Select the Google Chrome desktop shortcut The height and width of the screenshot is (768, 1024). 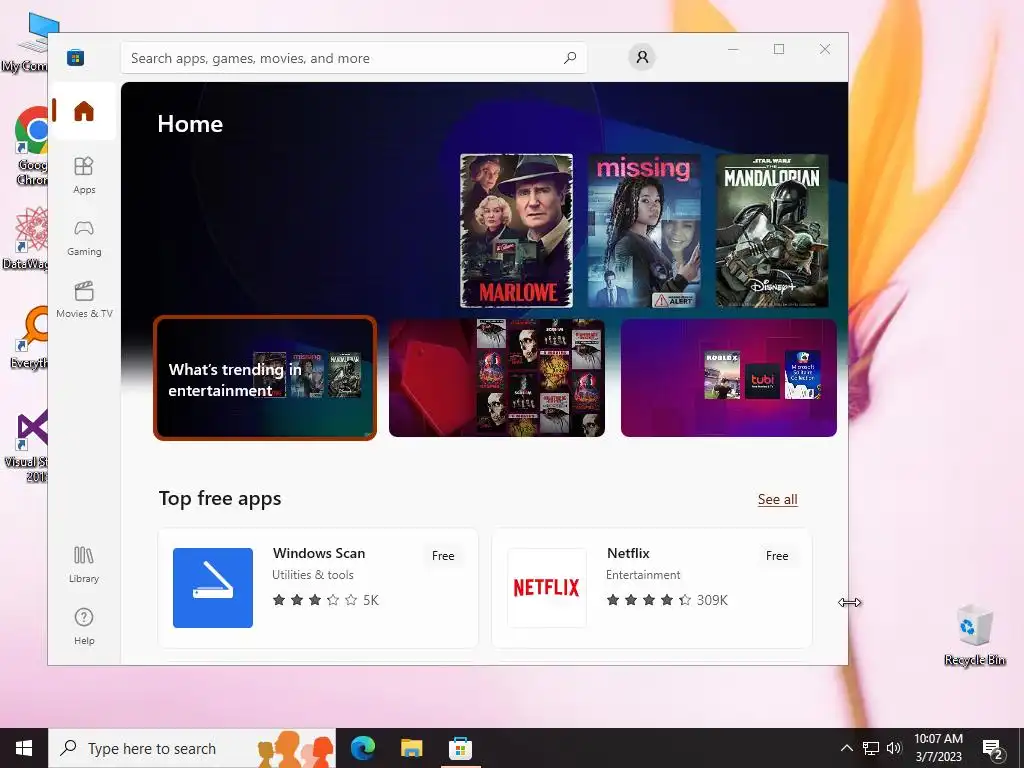[x=31, y=146]
